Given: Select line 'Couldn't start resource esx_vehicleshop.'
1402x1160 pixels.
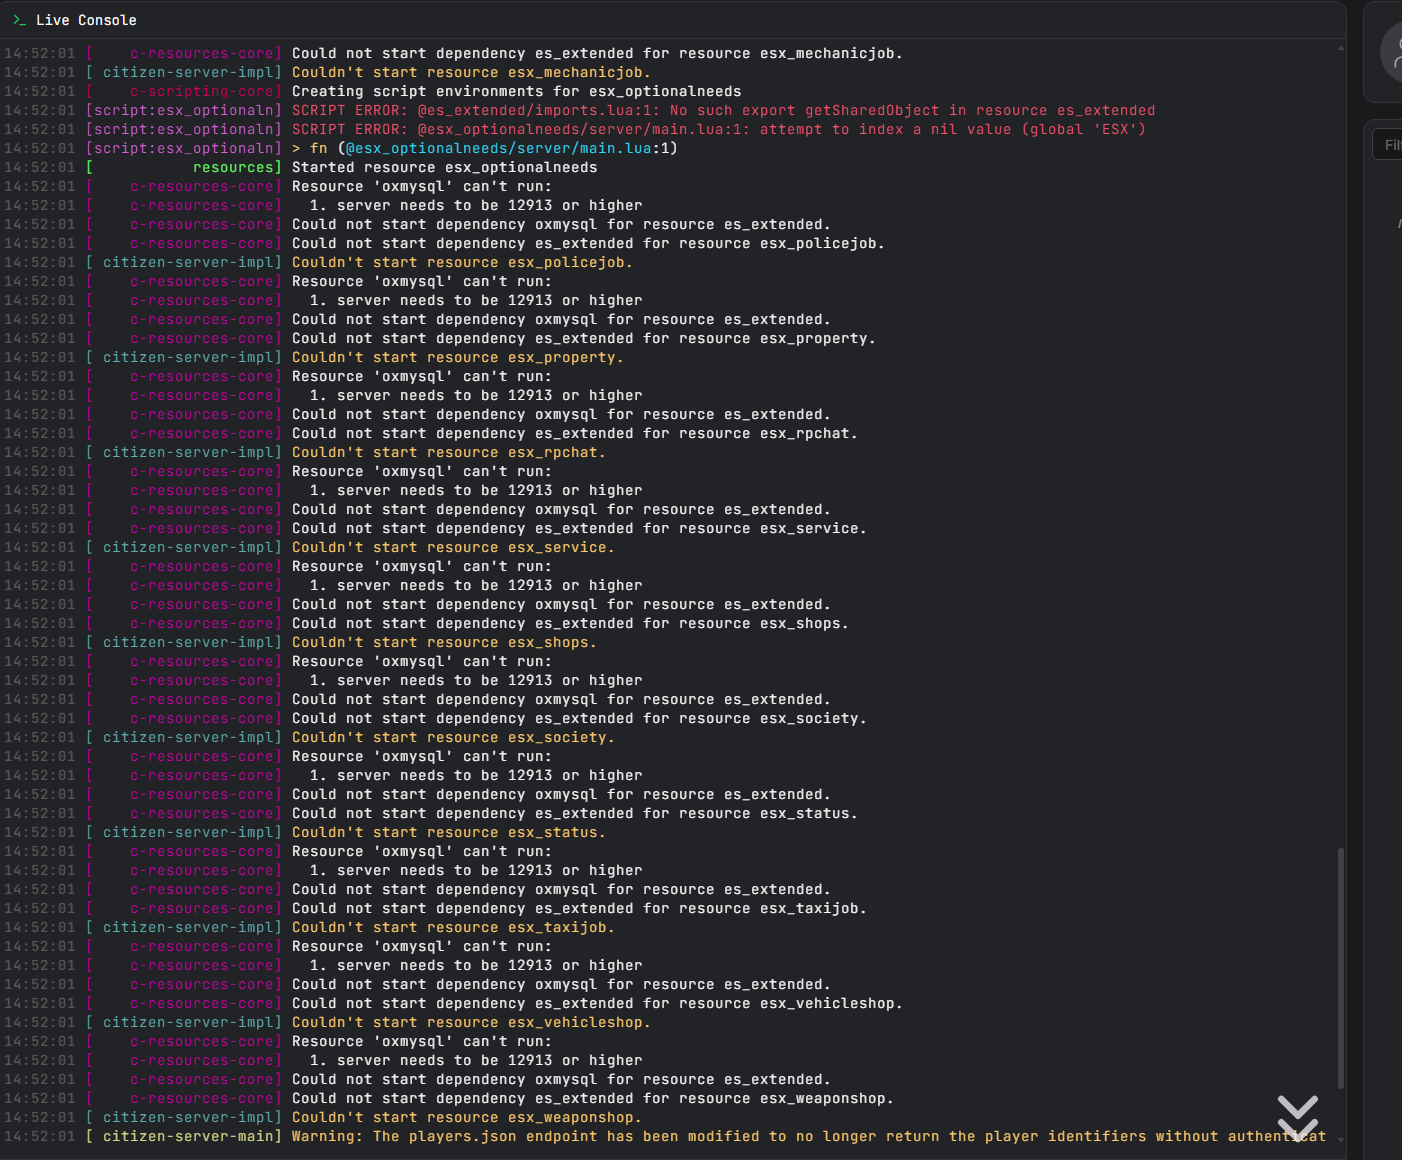Looking at the screenshot, I should pos(471,1022).
